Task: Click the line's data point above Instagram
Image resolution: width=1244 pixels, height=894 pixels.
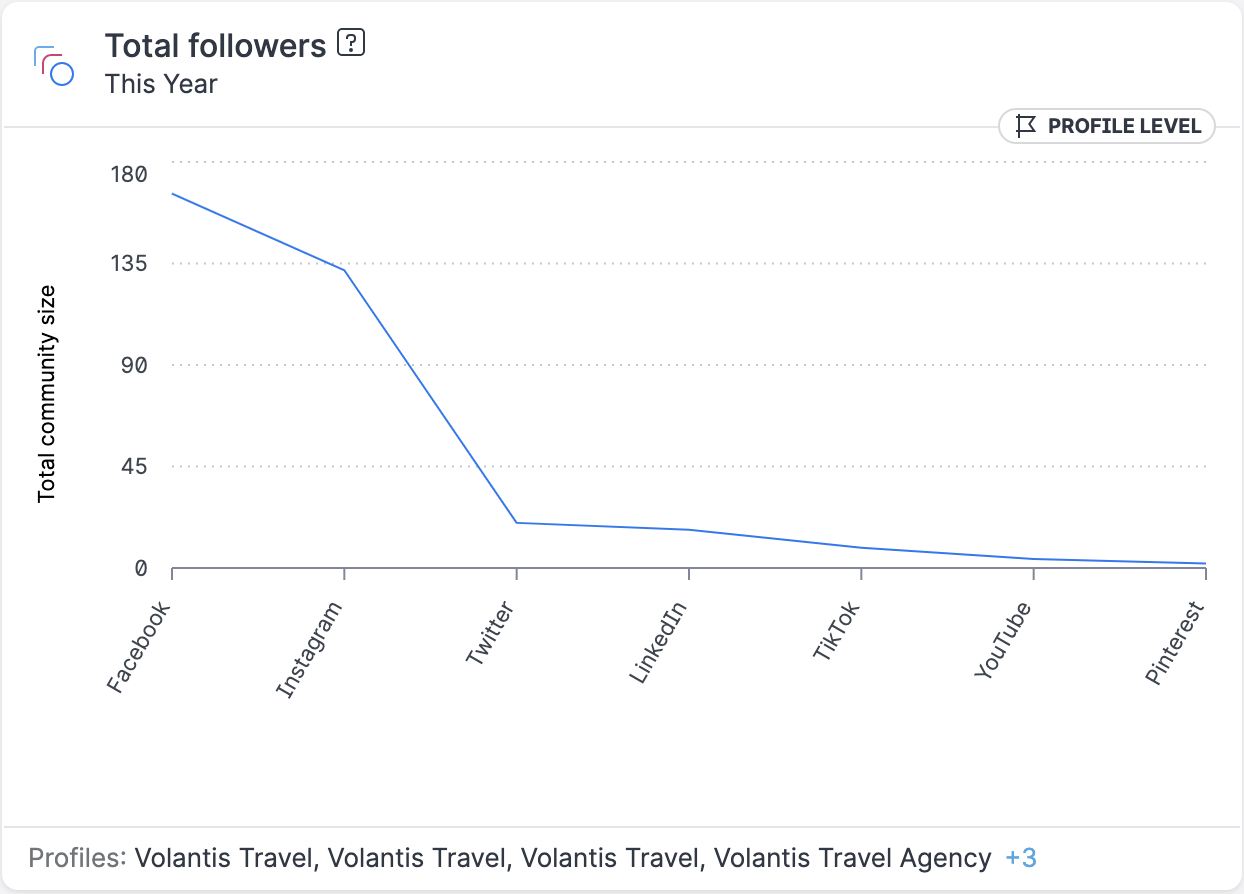Action: pos(344,270)
